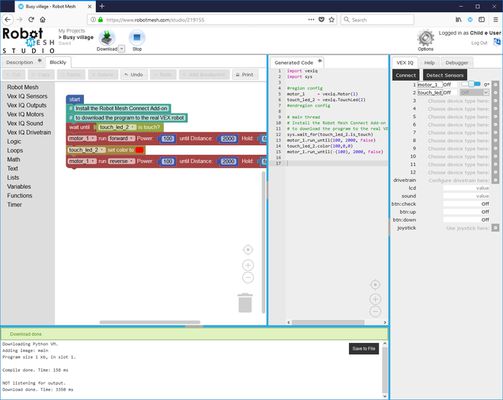Toggle port 5 device button
Viewport: 503px width, 400px height.
[x=495, y=117]
